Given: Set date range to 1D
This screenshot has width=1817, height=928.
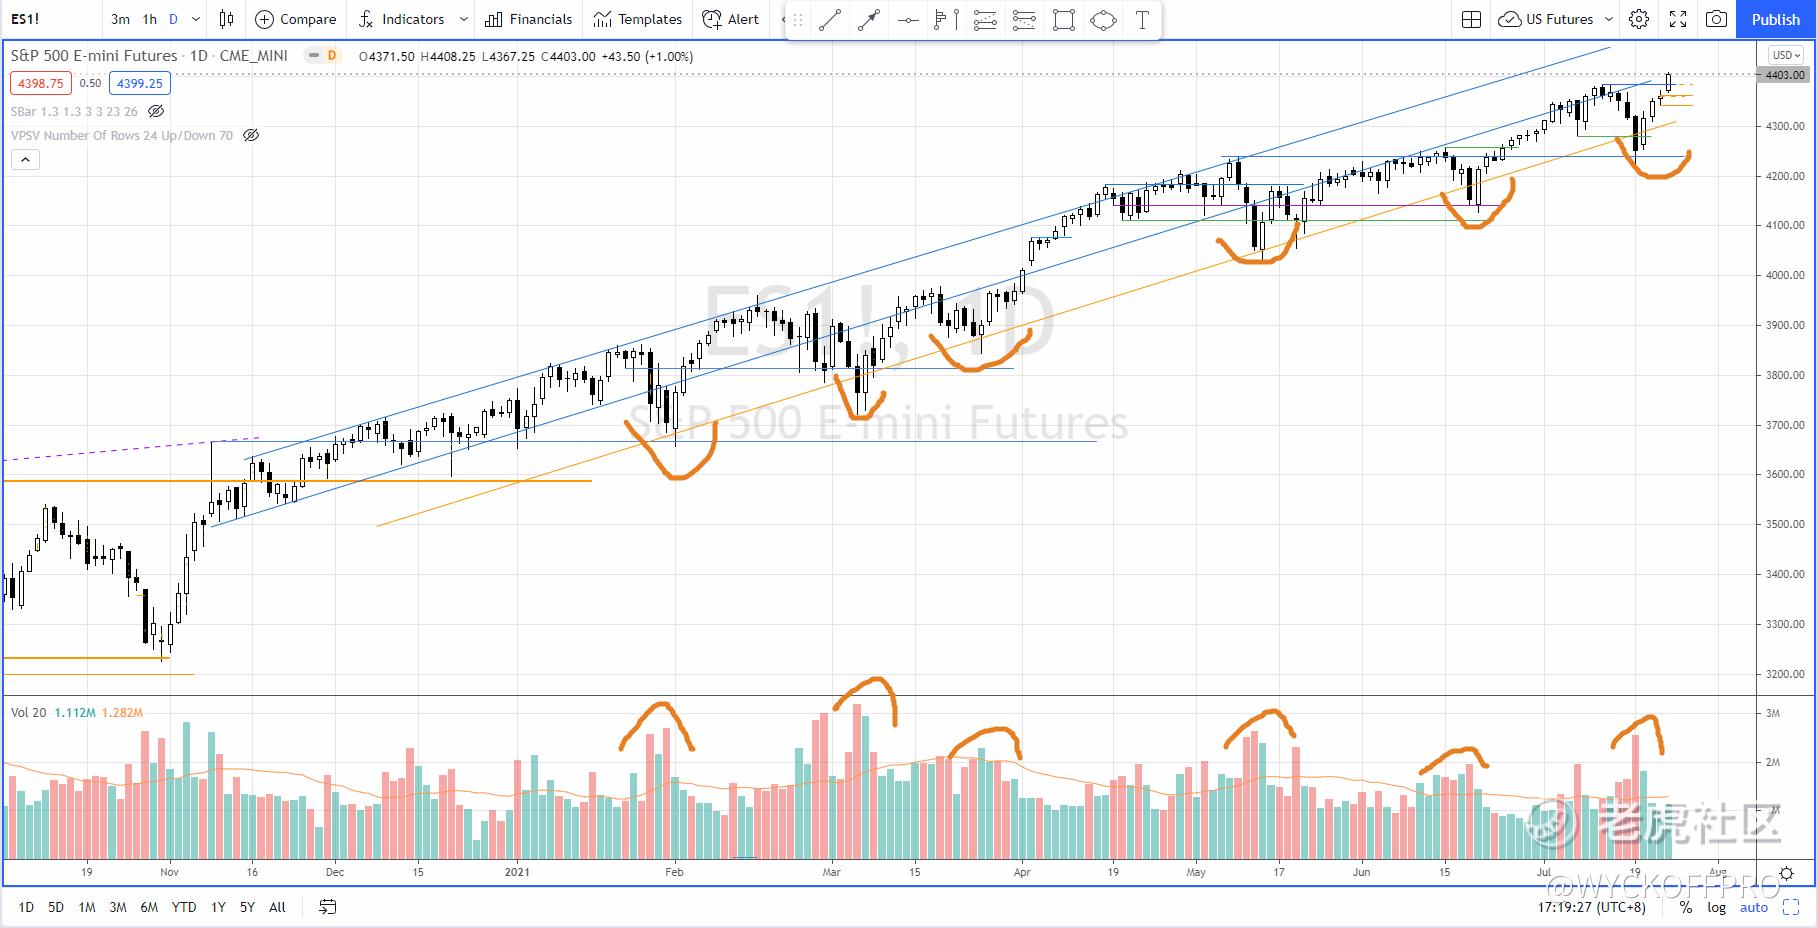Looking at the screenshot, I should [26, 907].
